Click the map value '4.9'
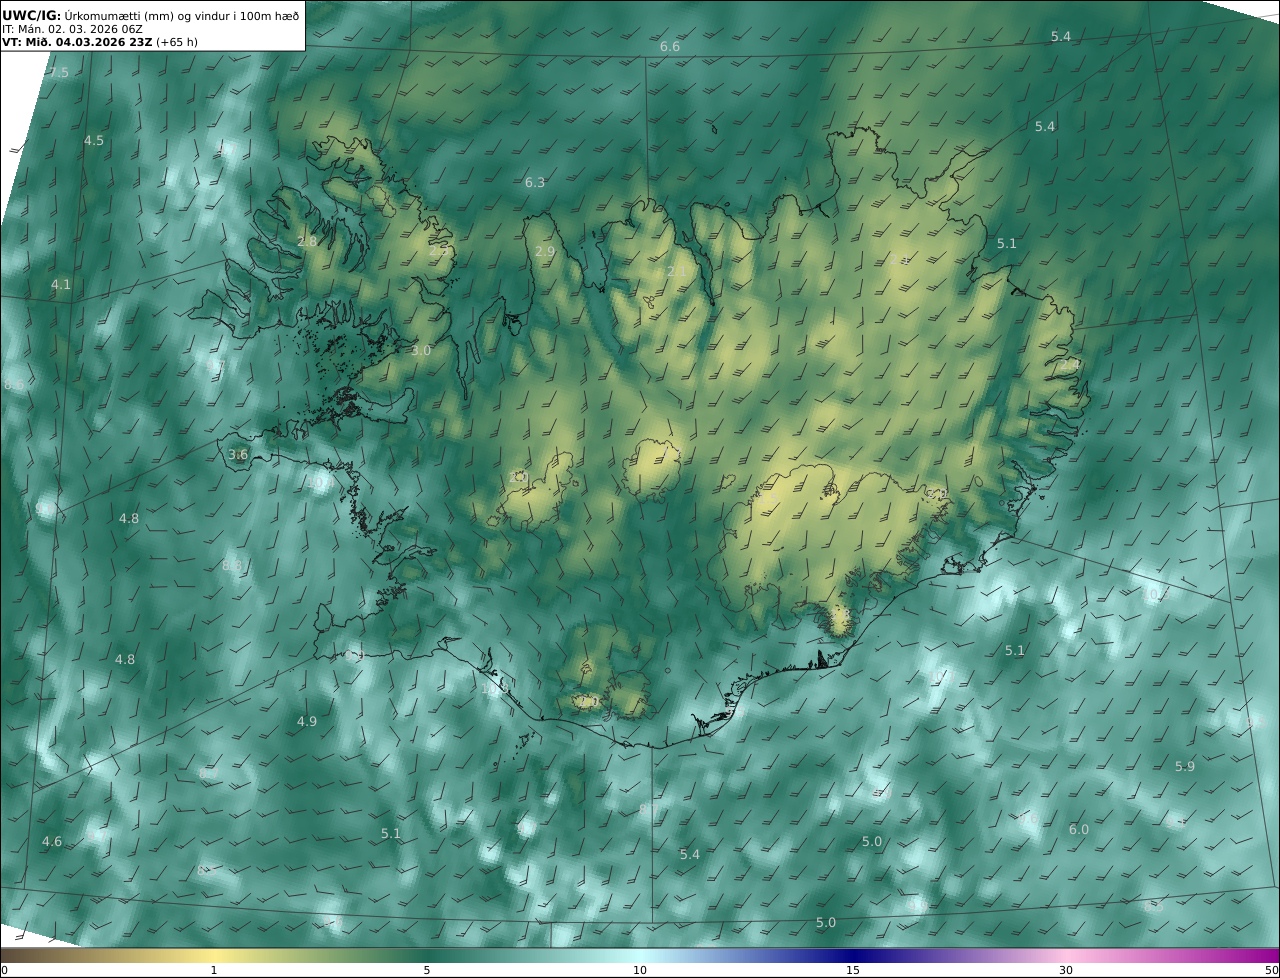The image size is (1280, 978). click(307, 722)
